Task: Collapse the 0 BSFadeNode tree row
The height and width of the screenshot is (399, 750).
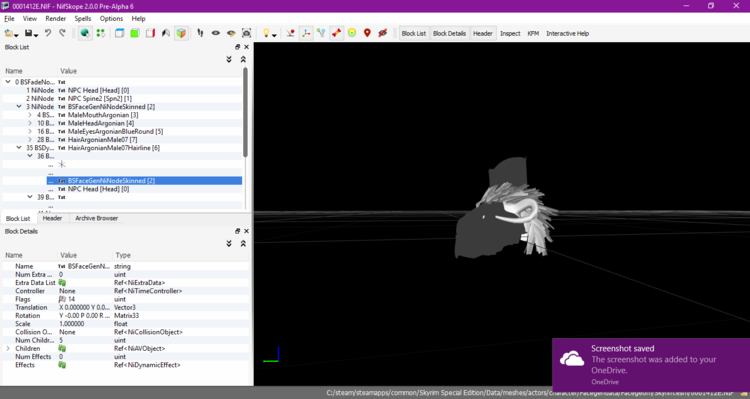Action: [8, 82]
